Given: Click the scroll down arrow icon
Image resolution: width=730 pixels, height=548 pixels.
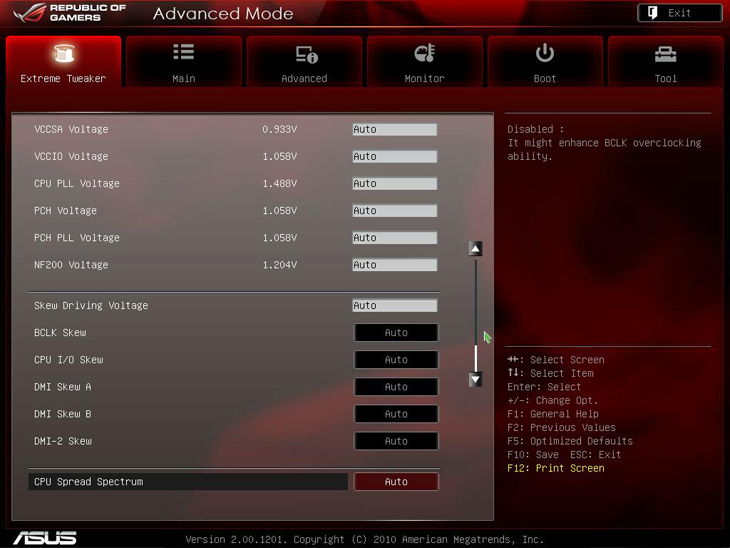Looking at the screenshot, I should click(476, 379).
